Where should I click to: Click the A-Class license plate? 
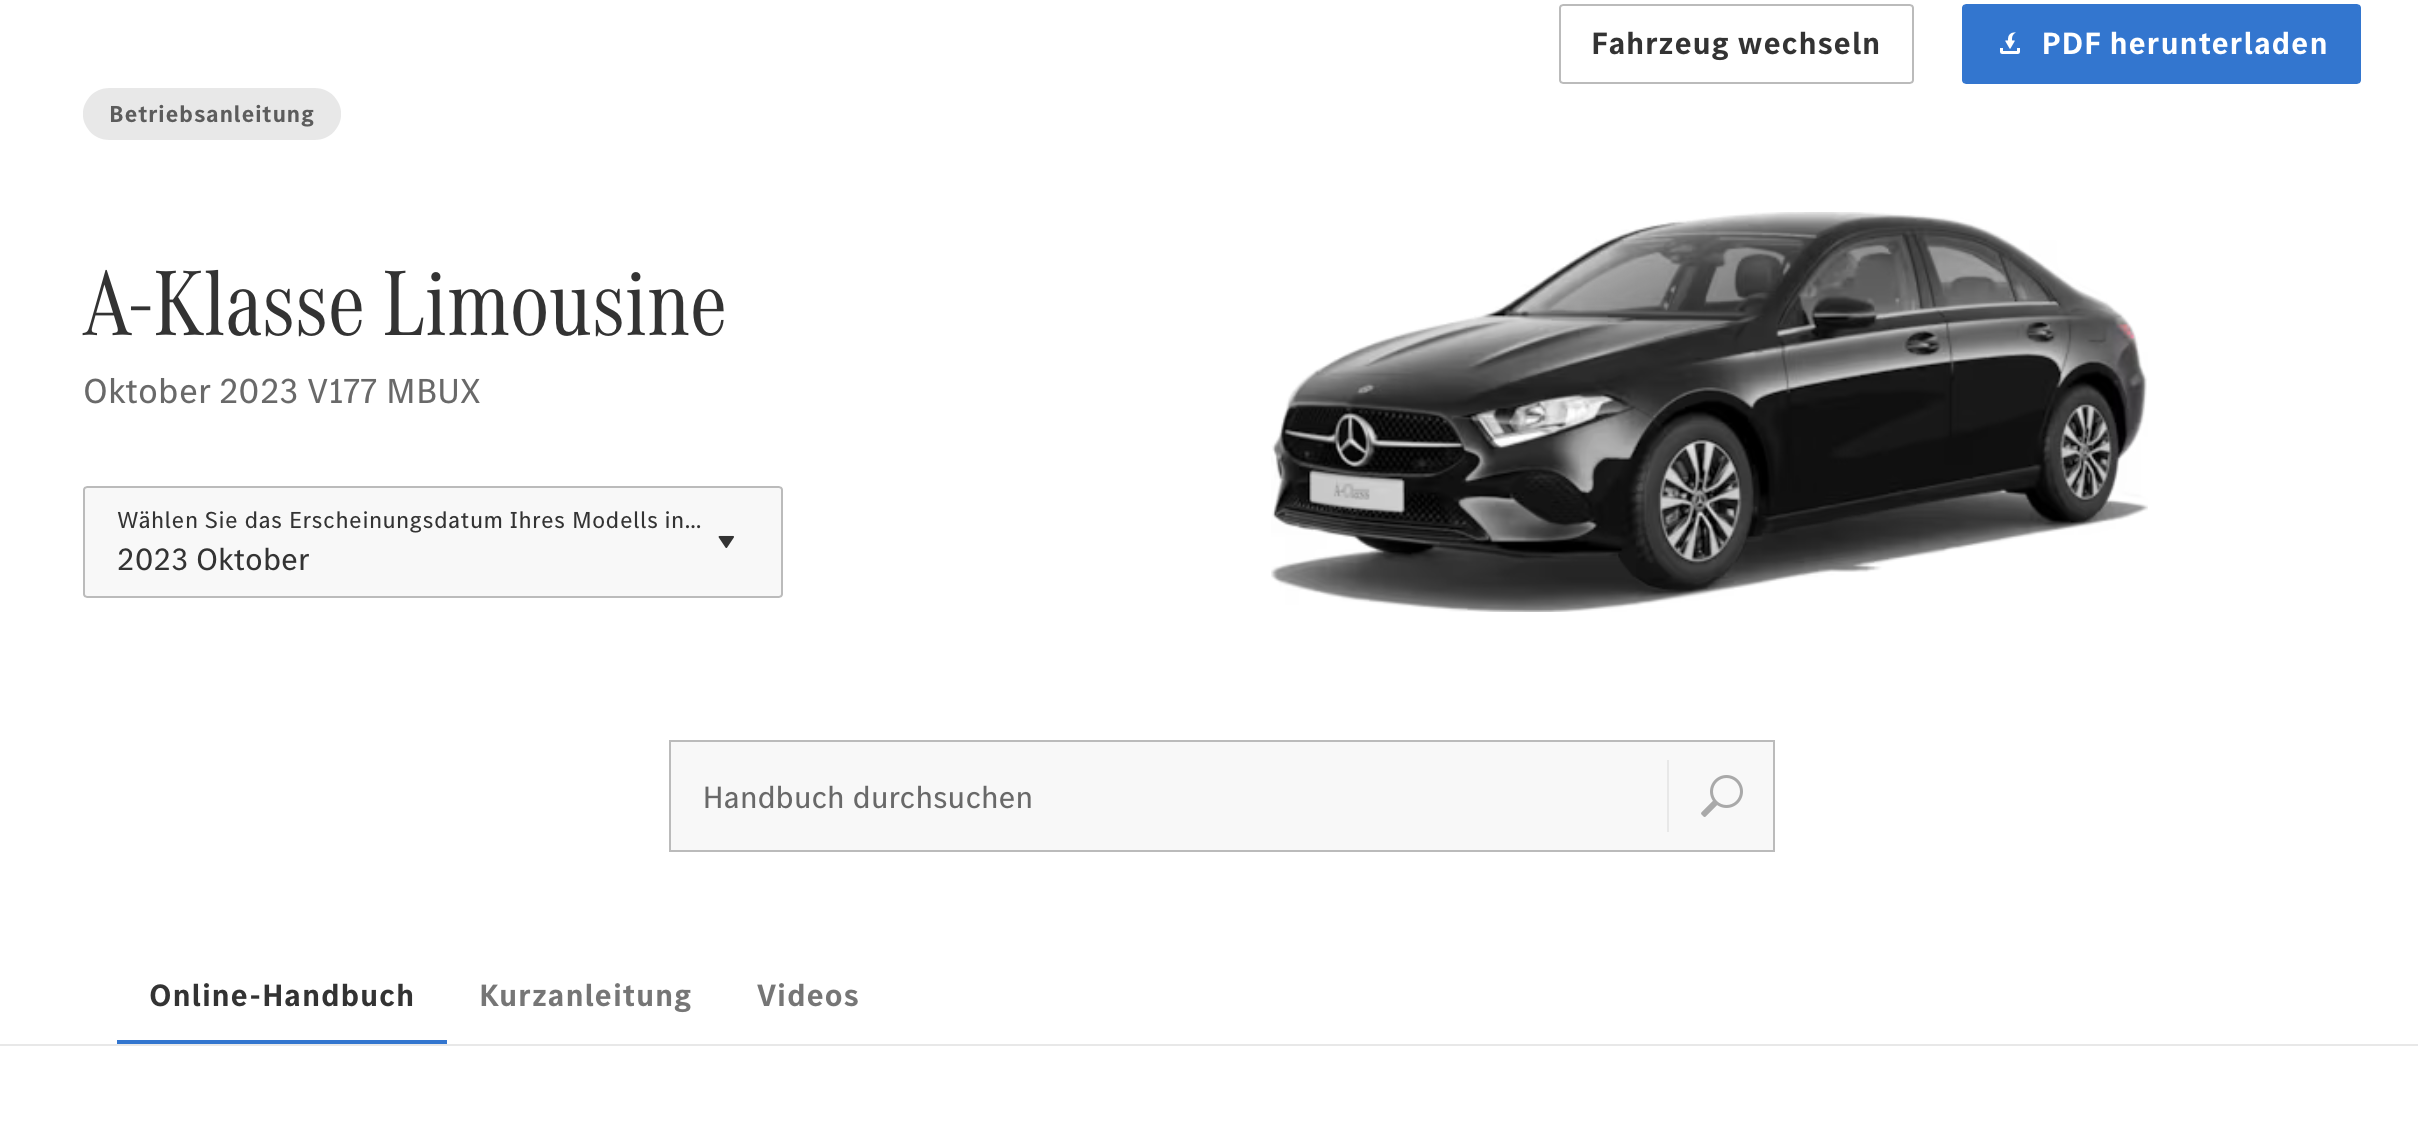click(1356, 492)
